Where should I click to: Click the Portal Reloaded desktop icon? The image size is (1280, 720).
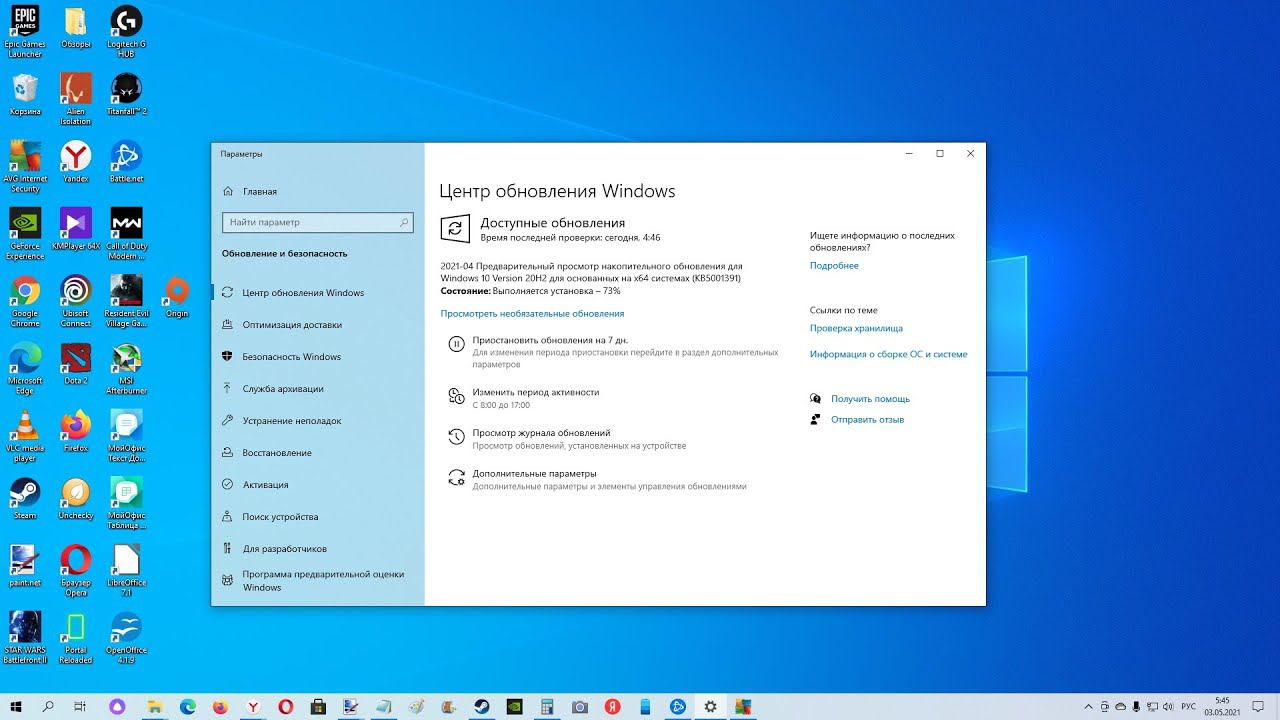tap(76, 638)
